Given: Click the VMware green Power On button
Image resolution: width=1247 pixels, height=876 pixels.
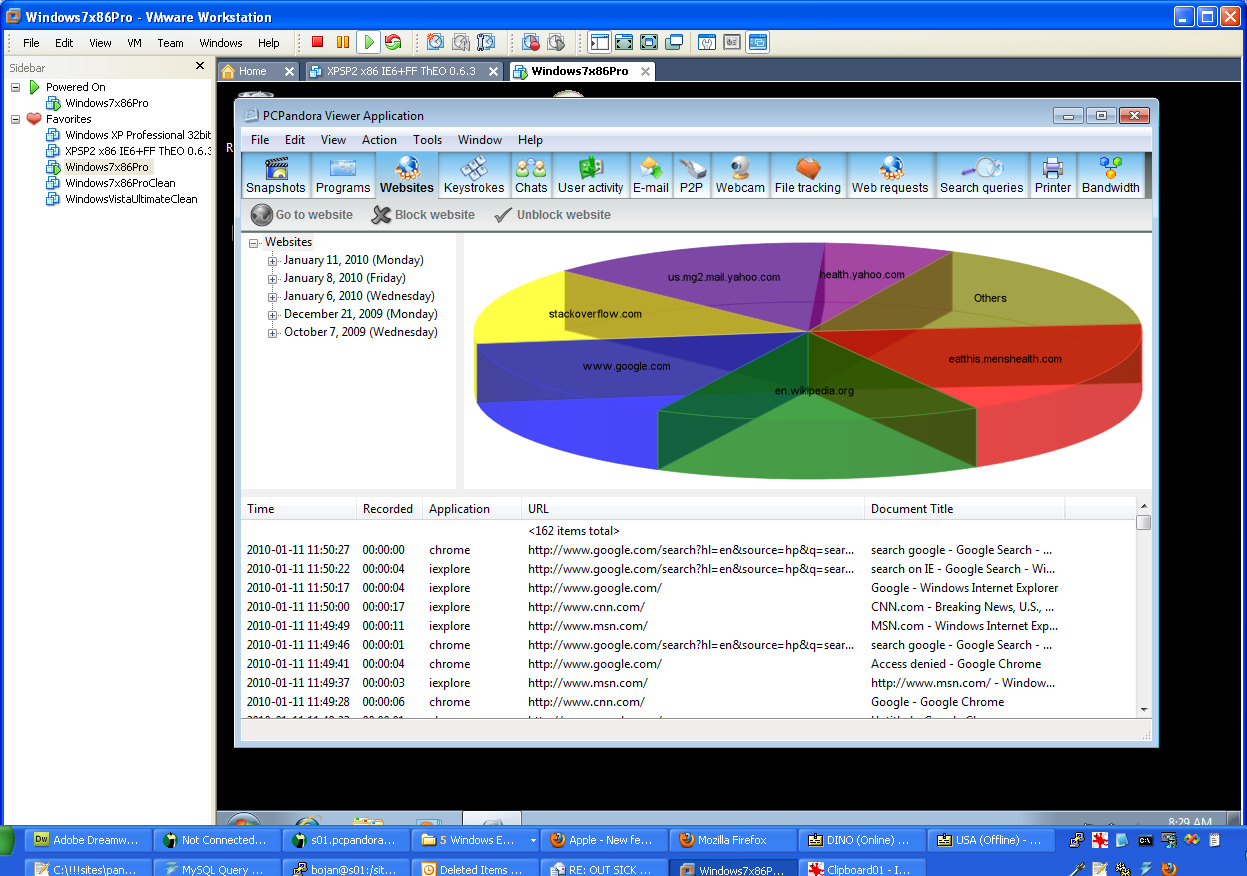Looking at the screenshot, I should 368,42.
